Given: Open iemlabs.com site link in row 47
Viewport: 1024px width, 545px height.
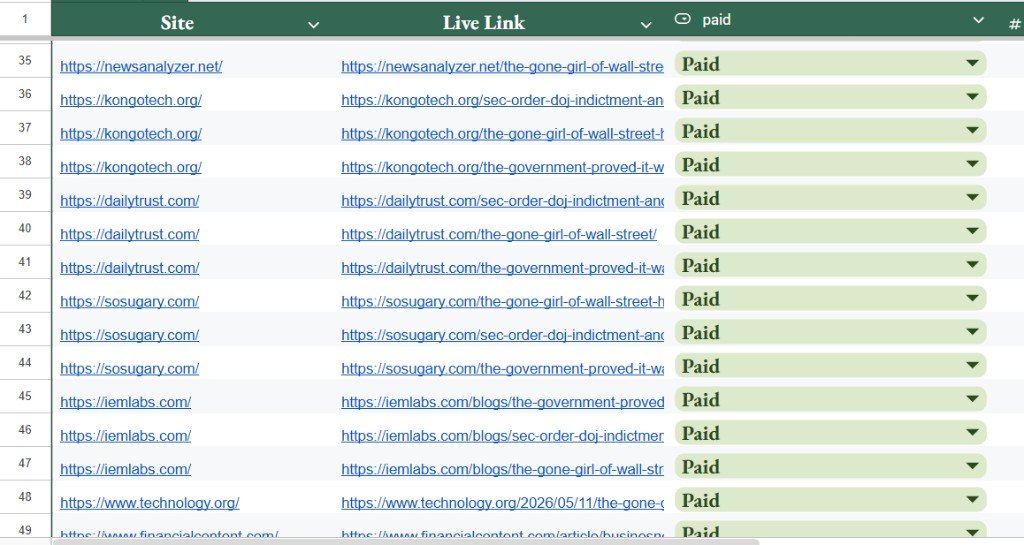Looking at the screenshot, I should [x=125, y=469].
